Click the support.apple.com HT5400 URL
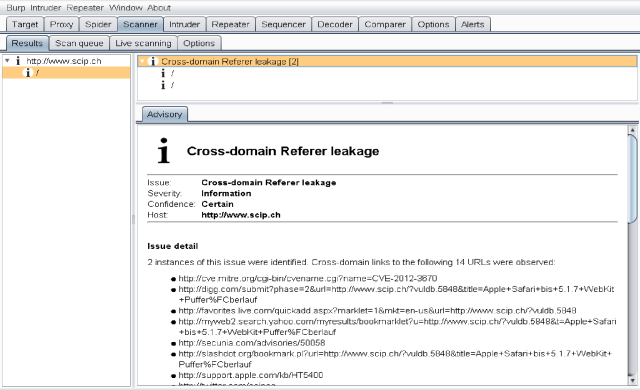This screenshot has height=390, width=640. [251, 375]
